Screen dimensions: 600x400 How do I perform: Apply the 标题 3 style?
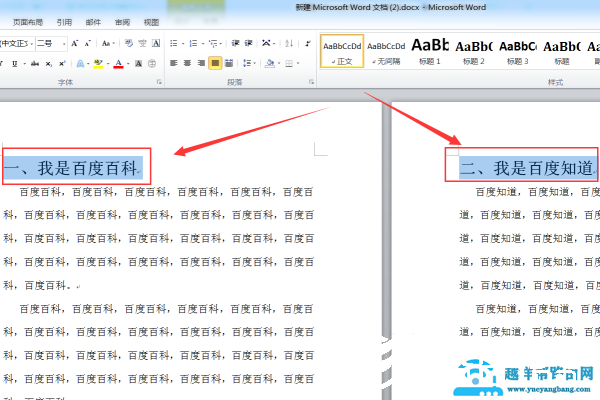[x=518, y=51]
